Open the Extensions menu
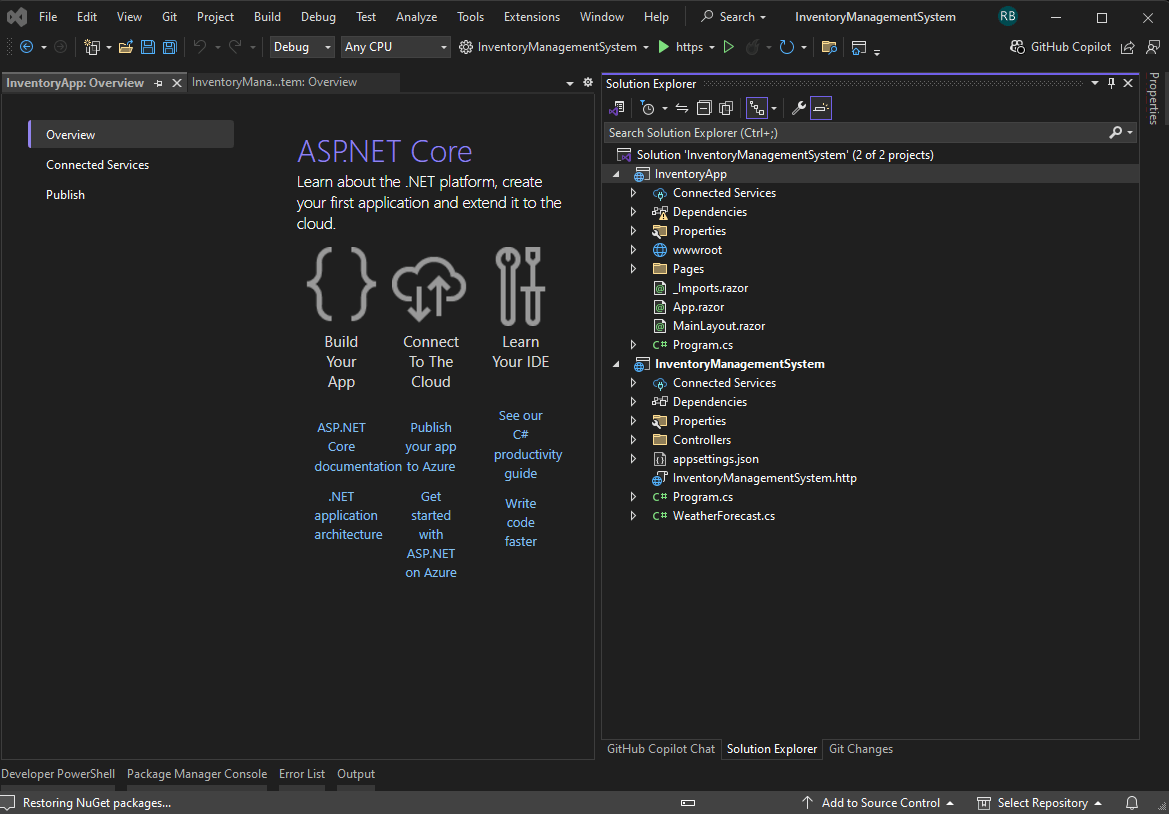The image size is (1169, 814). [531, 16]
